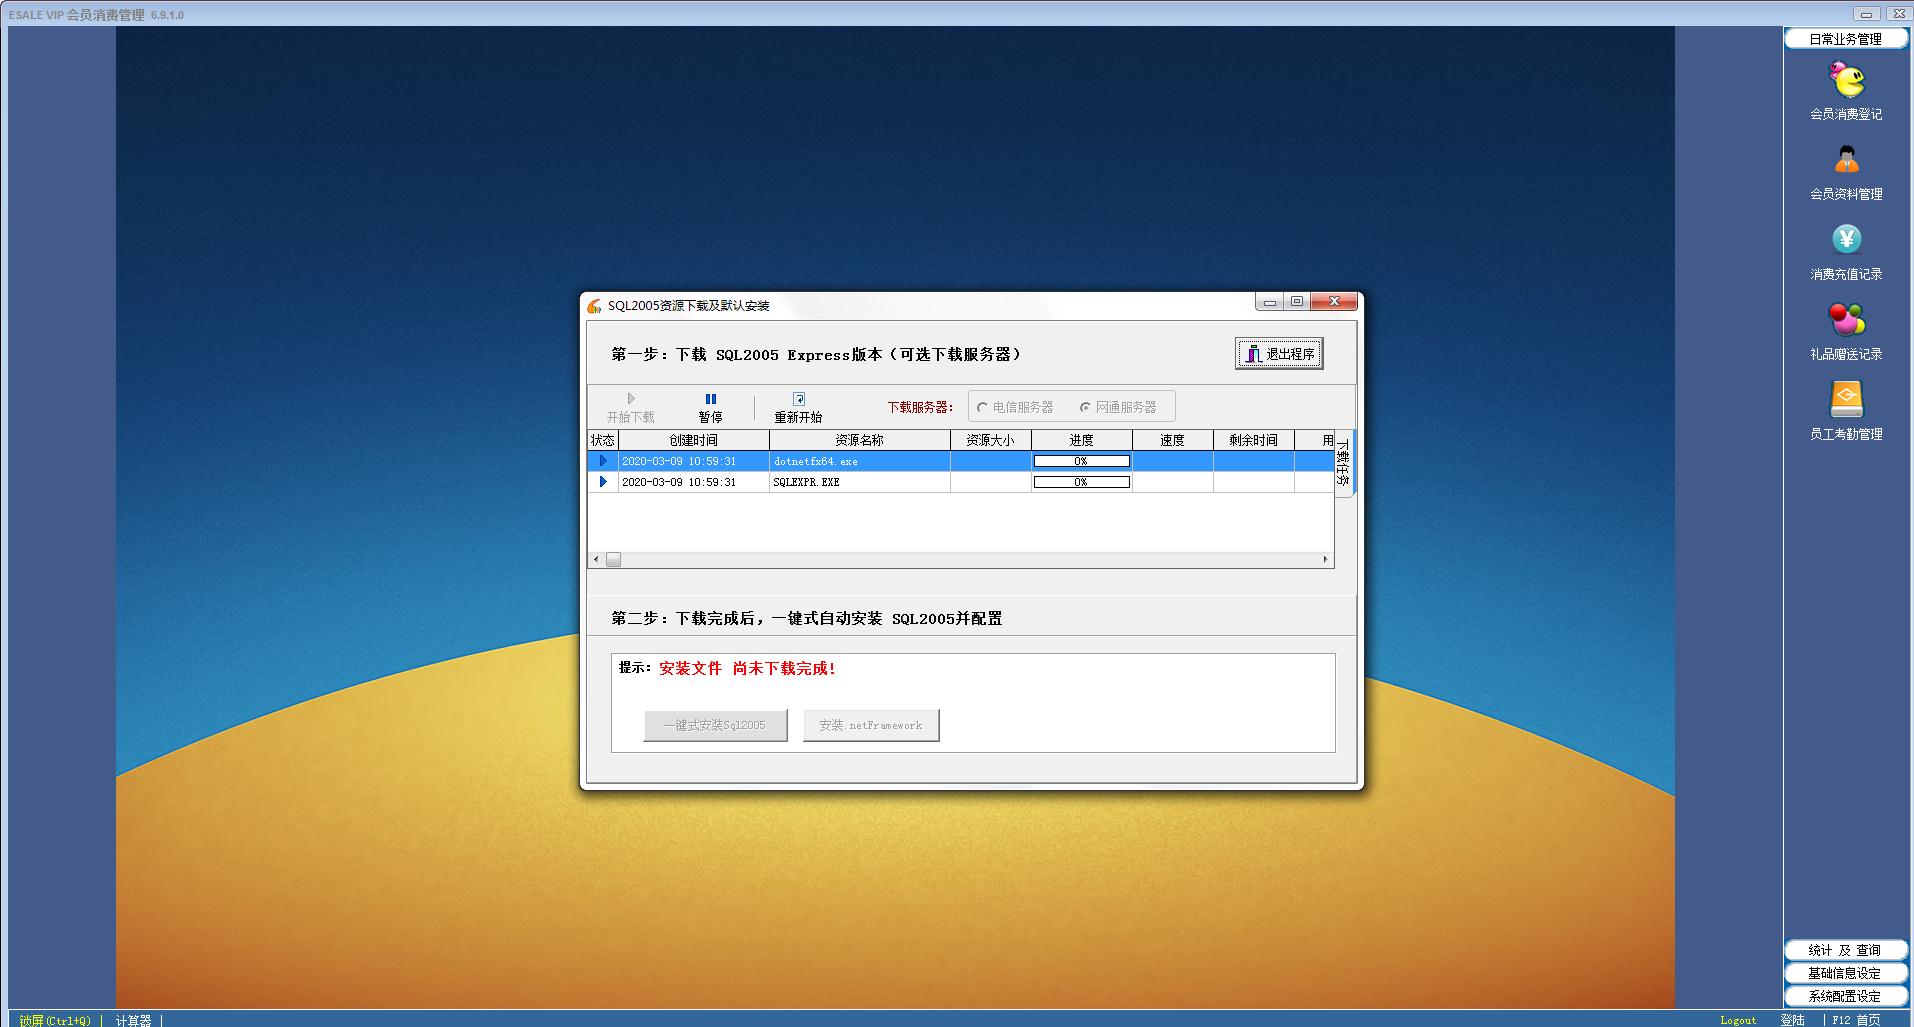Click the blue arrow beside dotnetfx64.exe
Screen dimensions: 1914x1027
pyautogui.click(x=602, y=461)
